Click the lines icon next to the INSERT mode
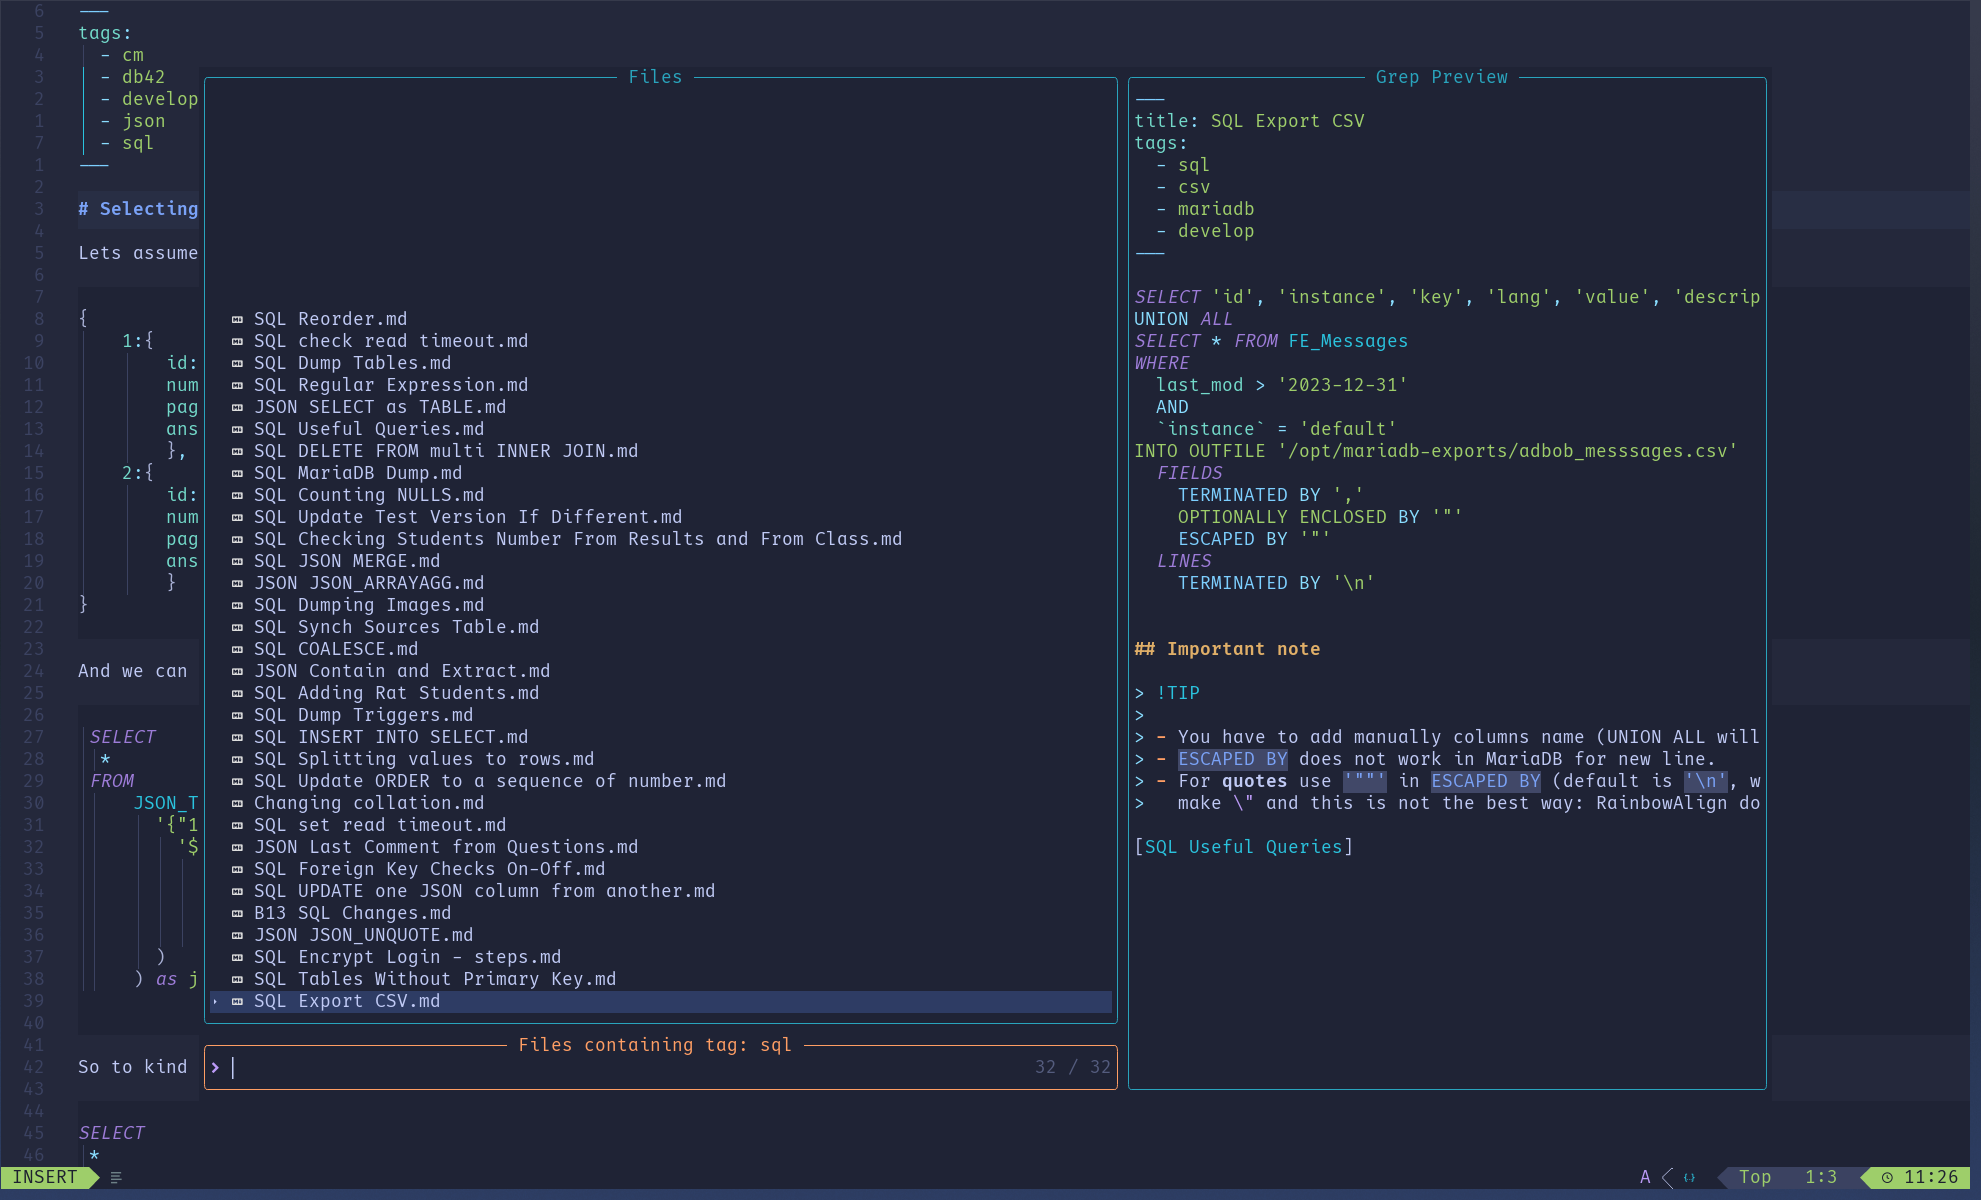 (116, 1177)
